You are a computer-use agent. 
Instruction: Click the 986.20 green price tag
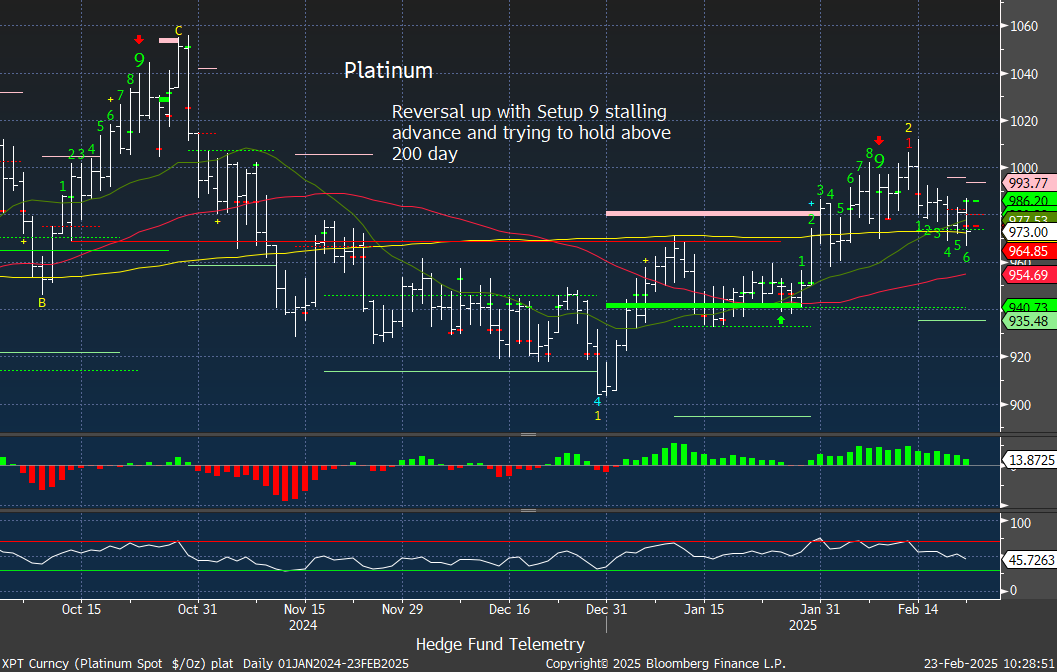1029,200
